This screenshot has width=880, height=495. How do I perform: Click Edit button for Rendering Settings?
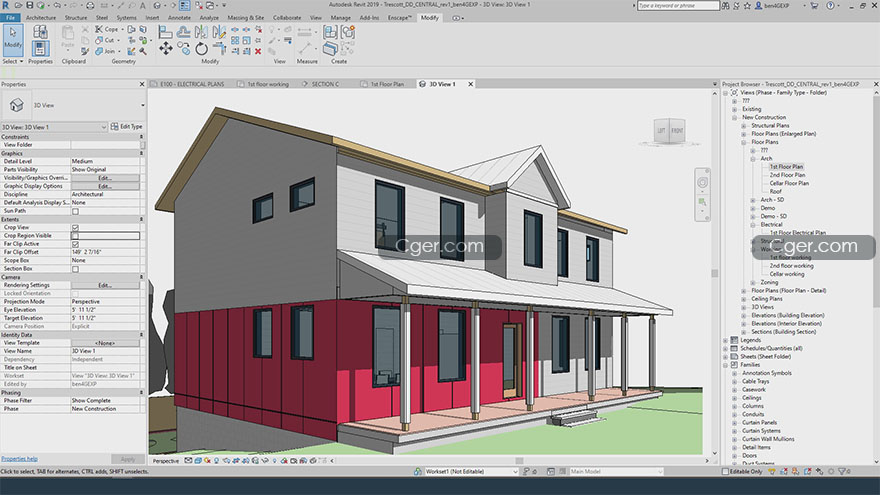tap(105, 285)
